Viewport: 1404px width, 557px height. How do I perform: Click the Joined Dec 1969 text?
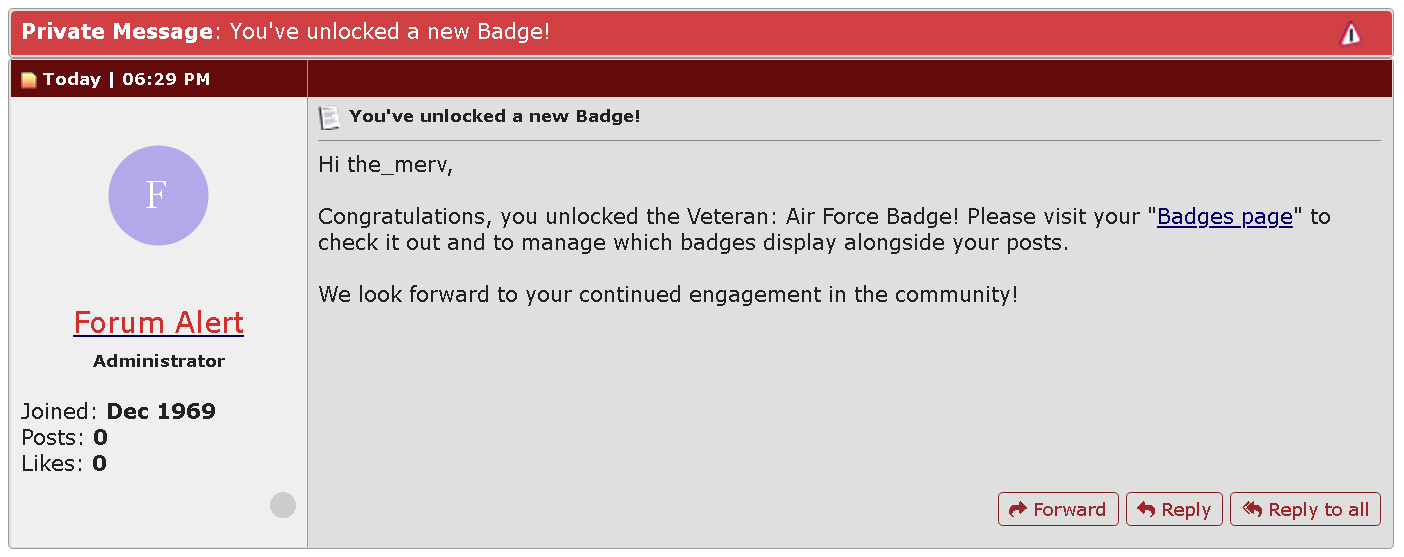coord(118,411)
